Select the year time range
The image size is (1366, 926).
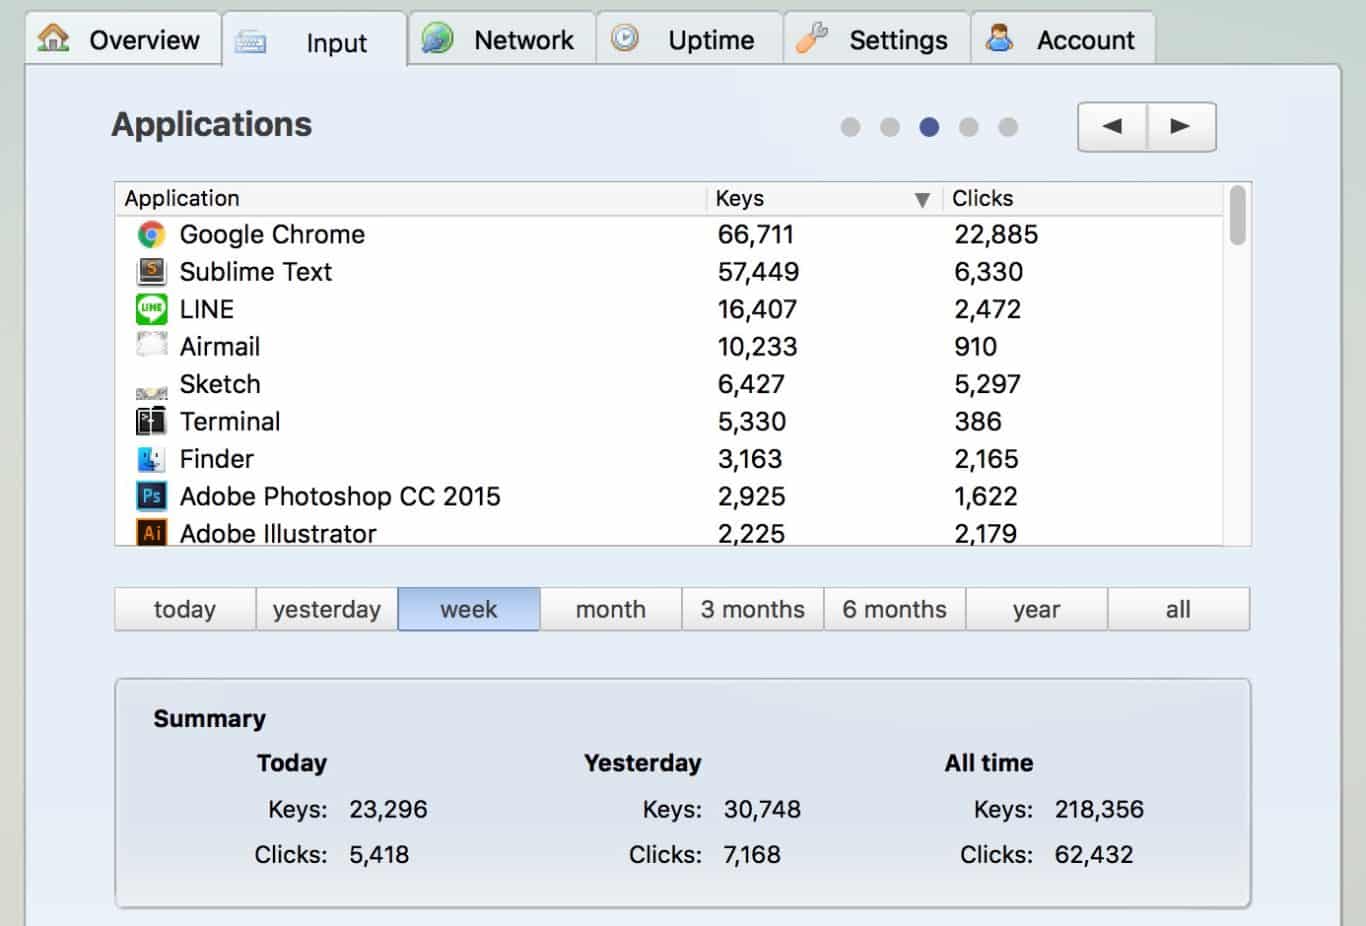pyautogui.click(x=1037, y=609)
